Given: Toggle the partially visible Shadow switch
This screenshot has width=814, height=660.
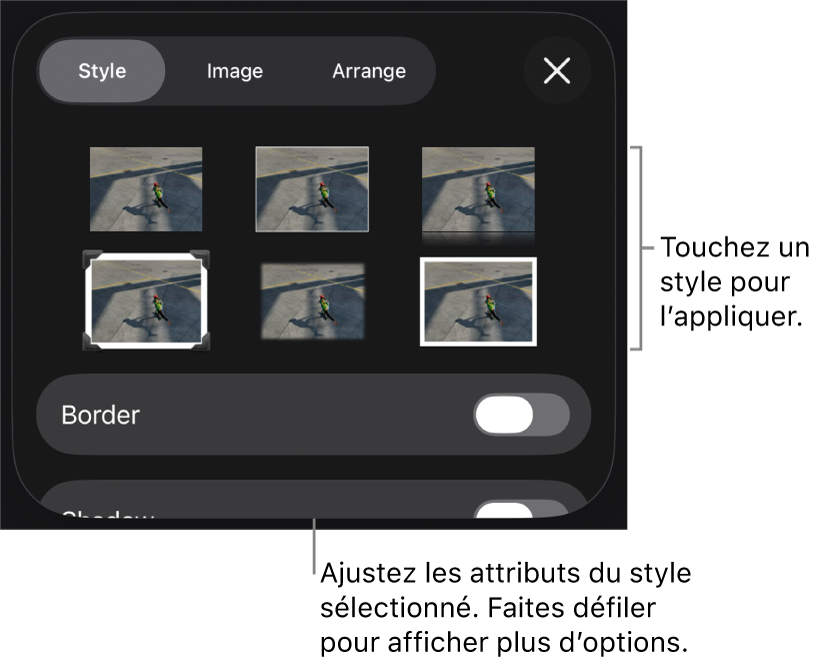Looking at the screenshot, I should point(521,509).
